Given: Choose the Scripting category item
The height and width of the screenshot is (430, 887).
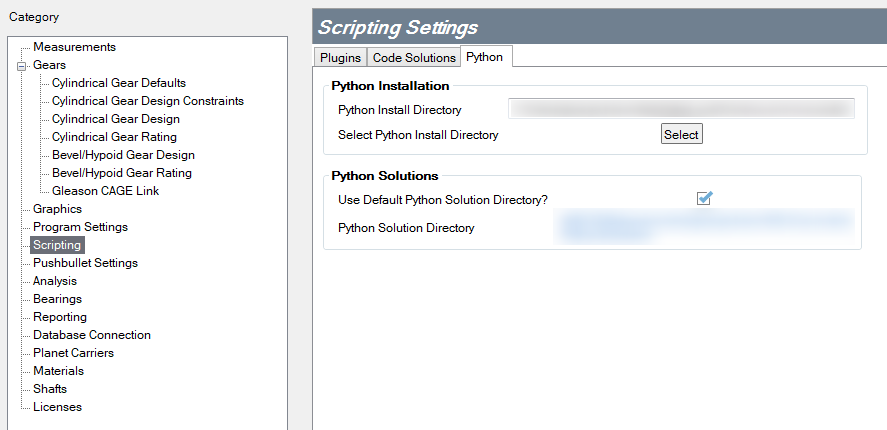Looking at the screenshot, I should coord(57,245).
